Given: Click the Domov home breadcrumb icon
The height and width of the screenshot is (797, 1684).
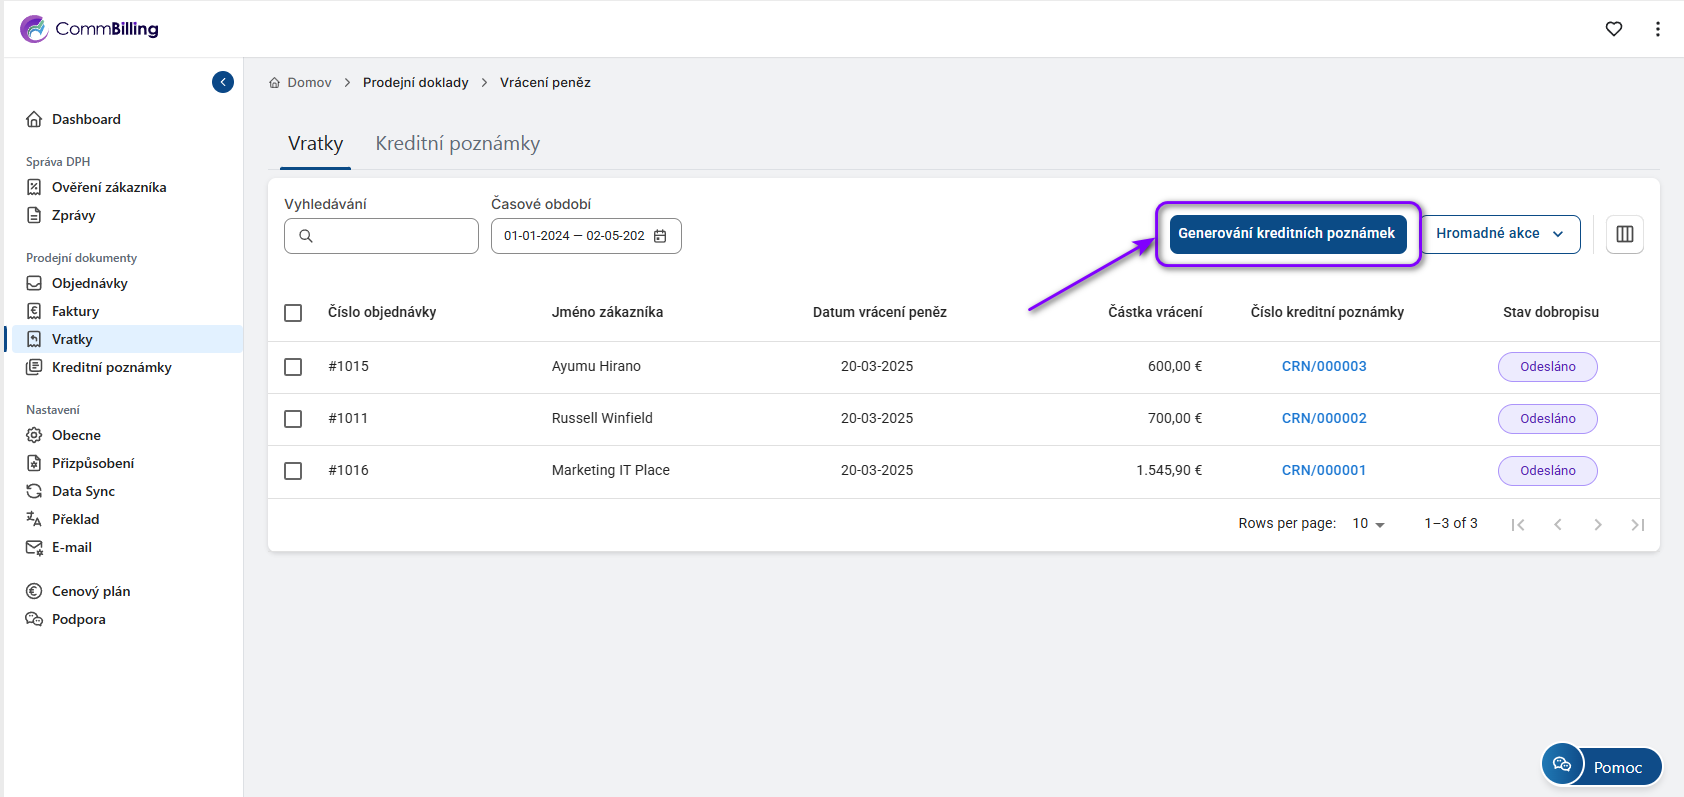Looking at the screenshot, I should point(274,83).
